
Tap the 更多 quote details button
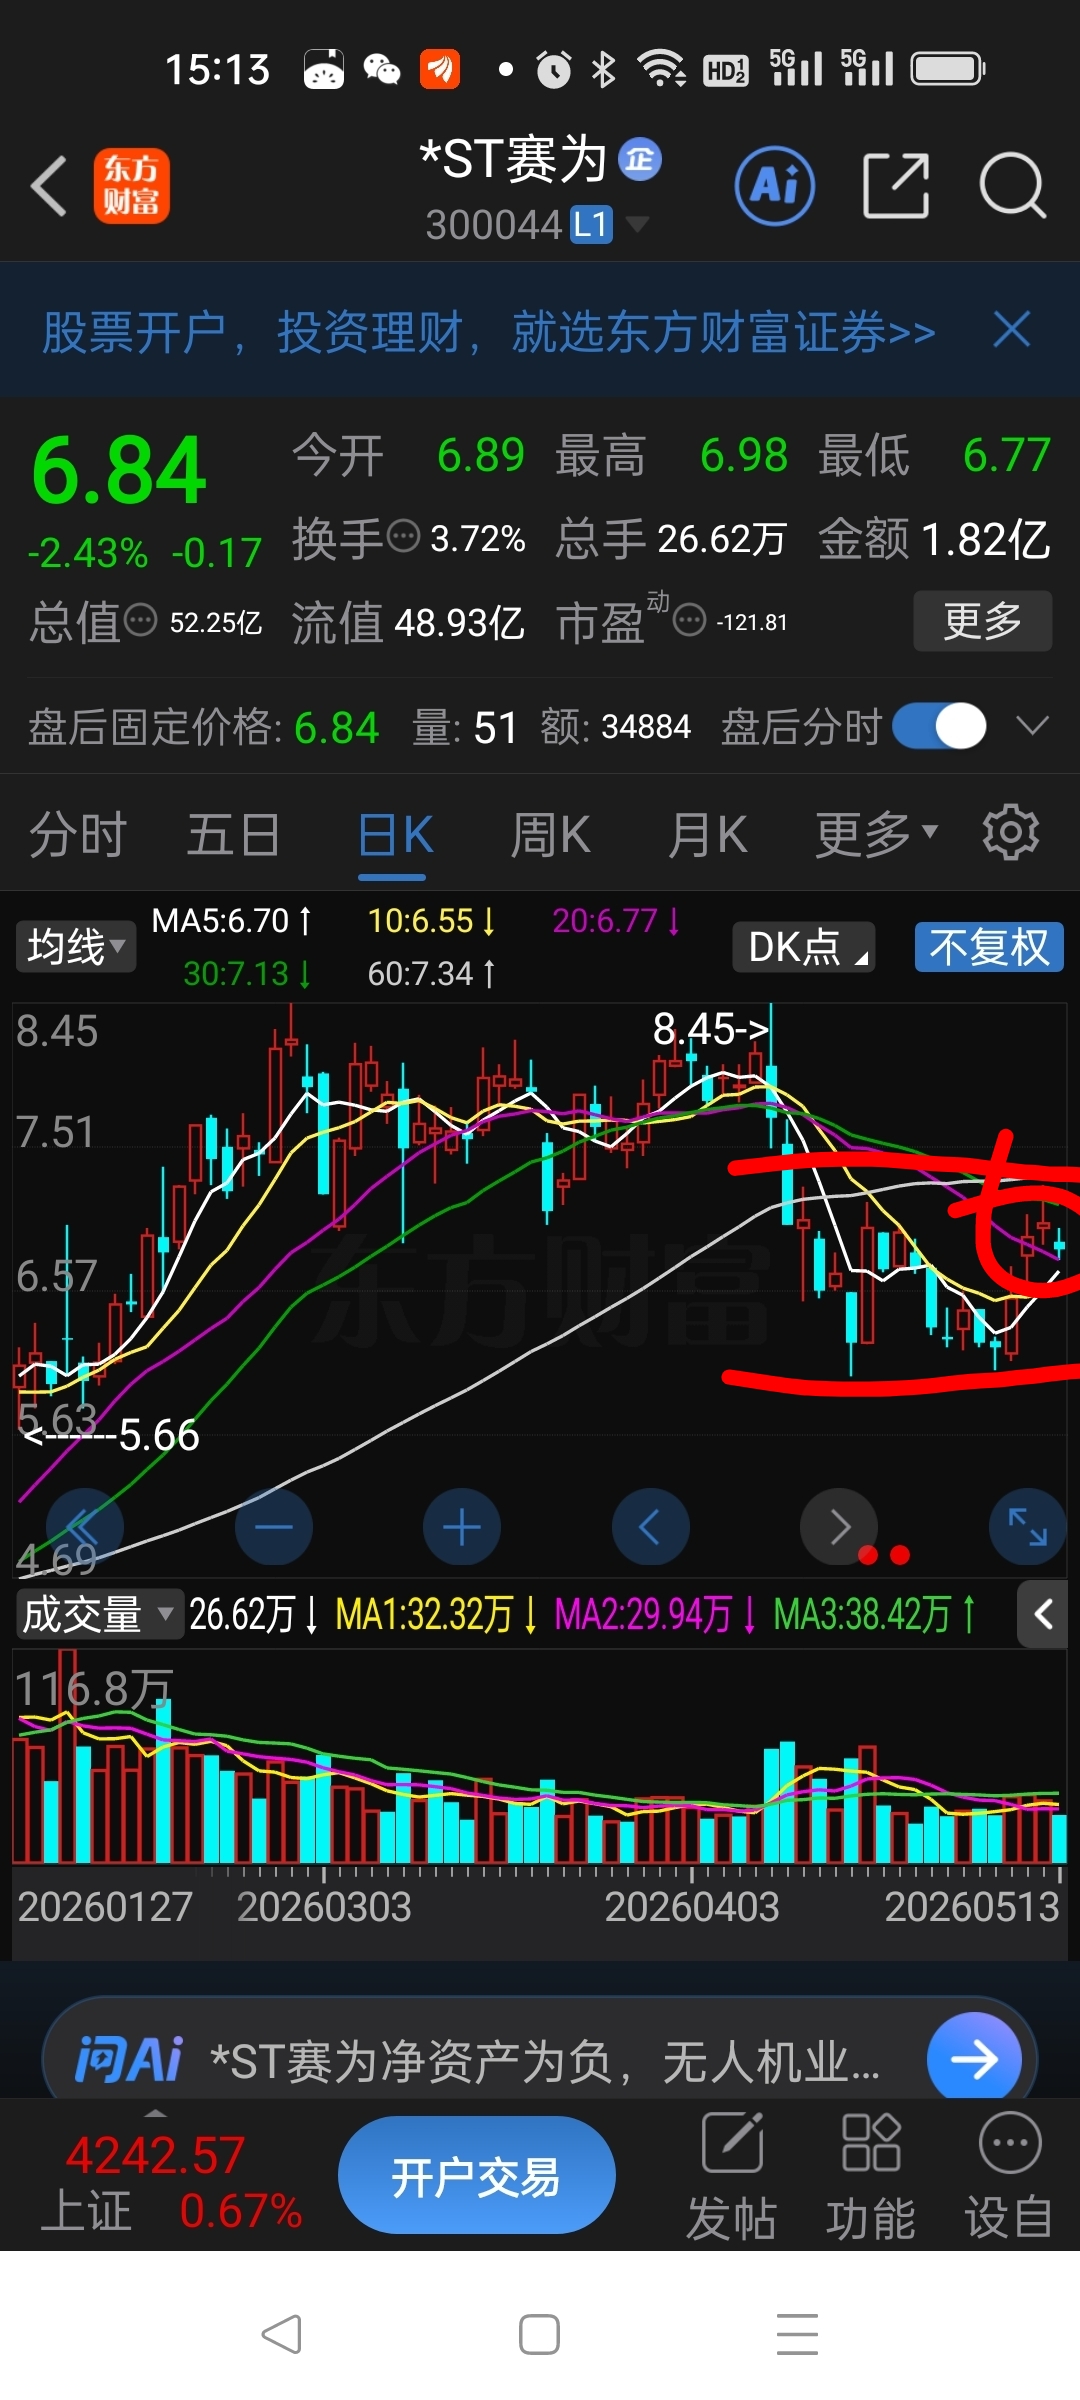point(983,621)
